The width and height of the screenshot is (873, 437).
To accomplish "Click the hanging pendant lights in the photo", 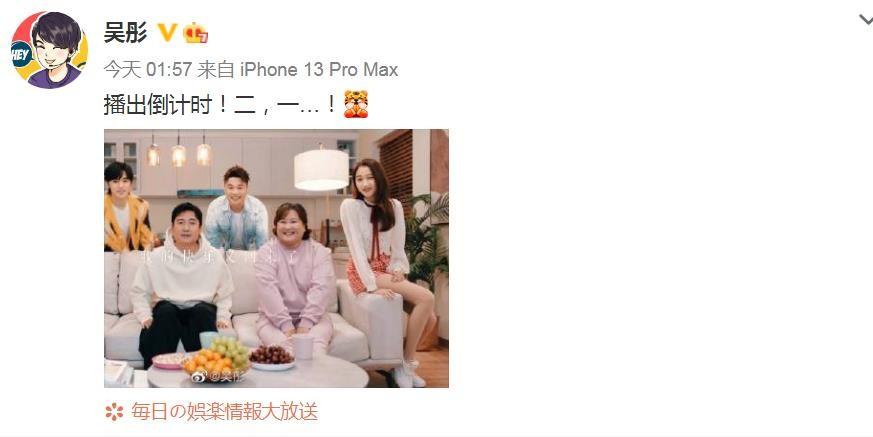I will (x=179, y=150).
